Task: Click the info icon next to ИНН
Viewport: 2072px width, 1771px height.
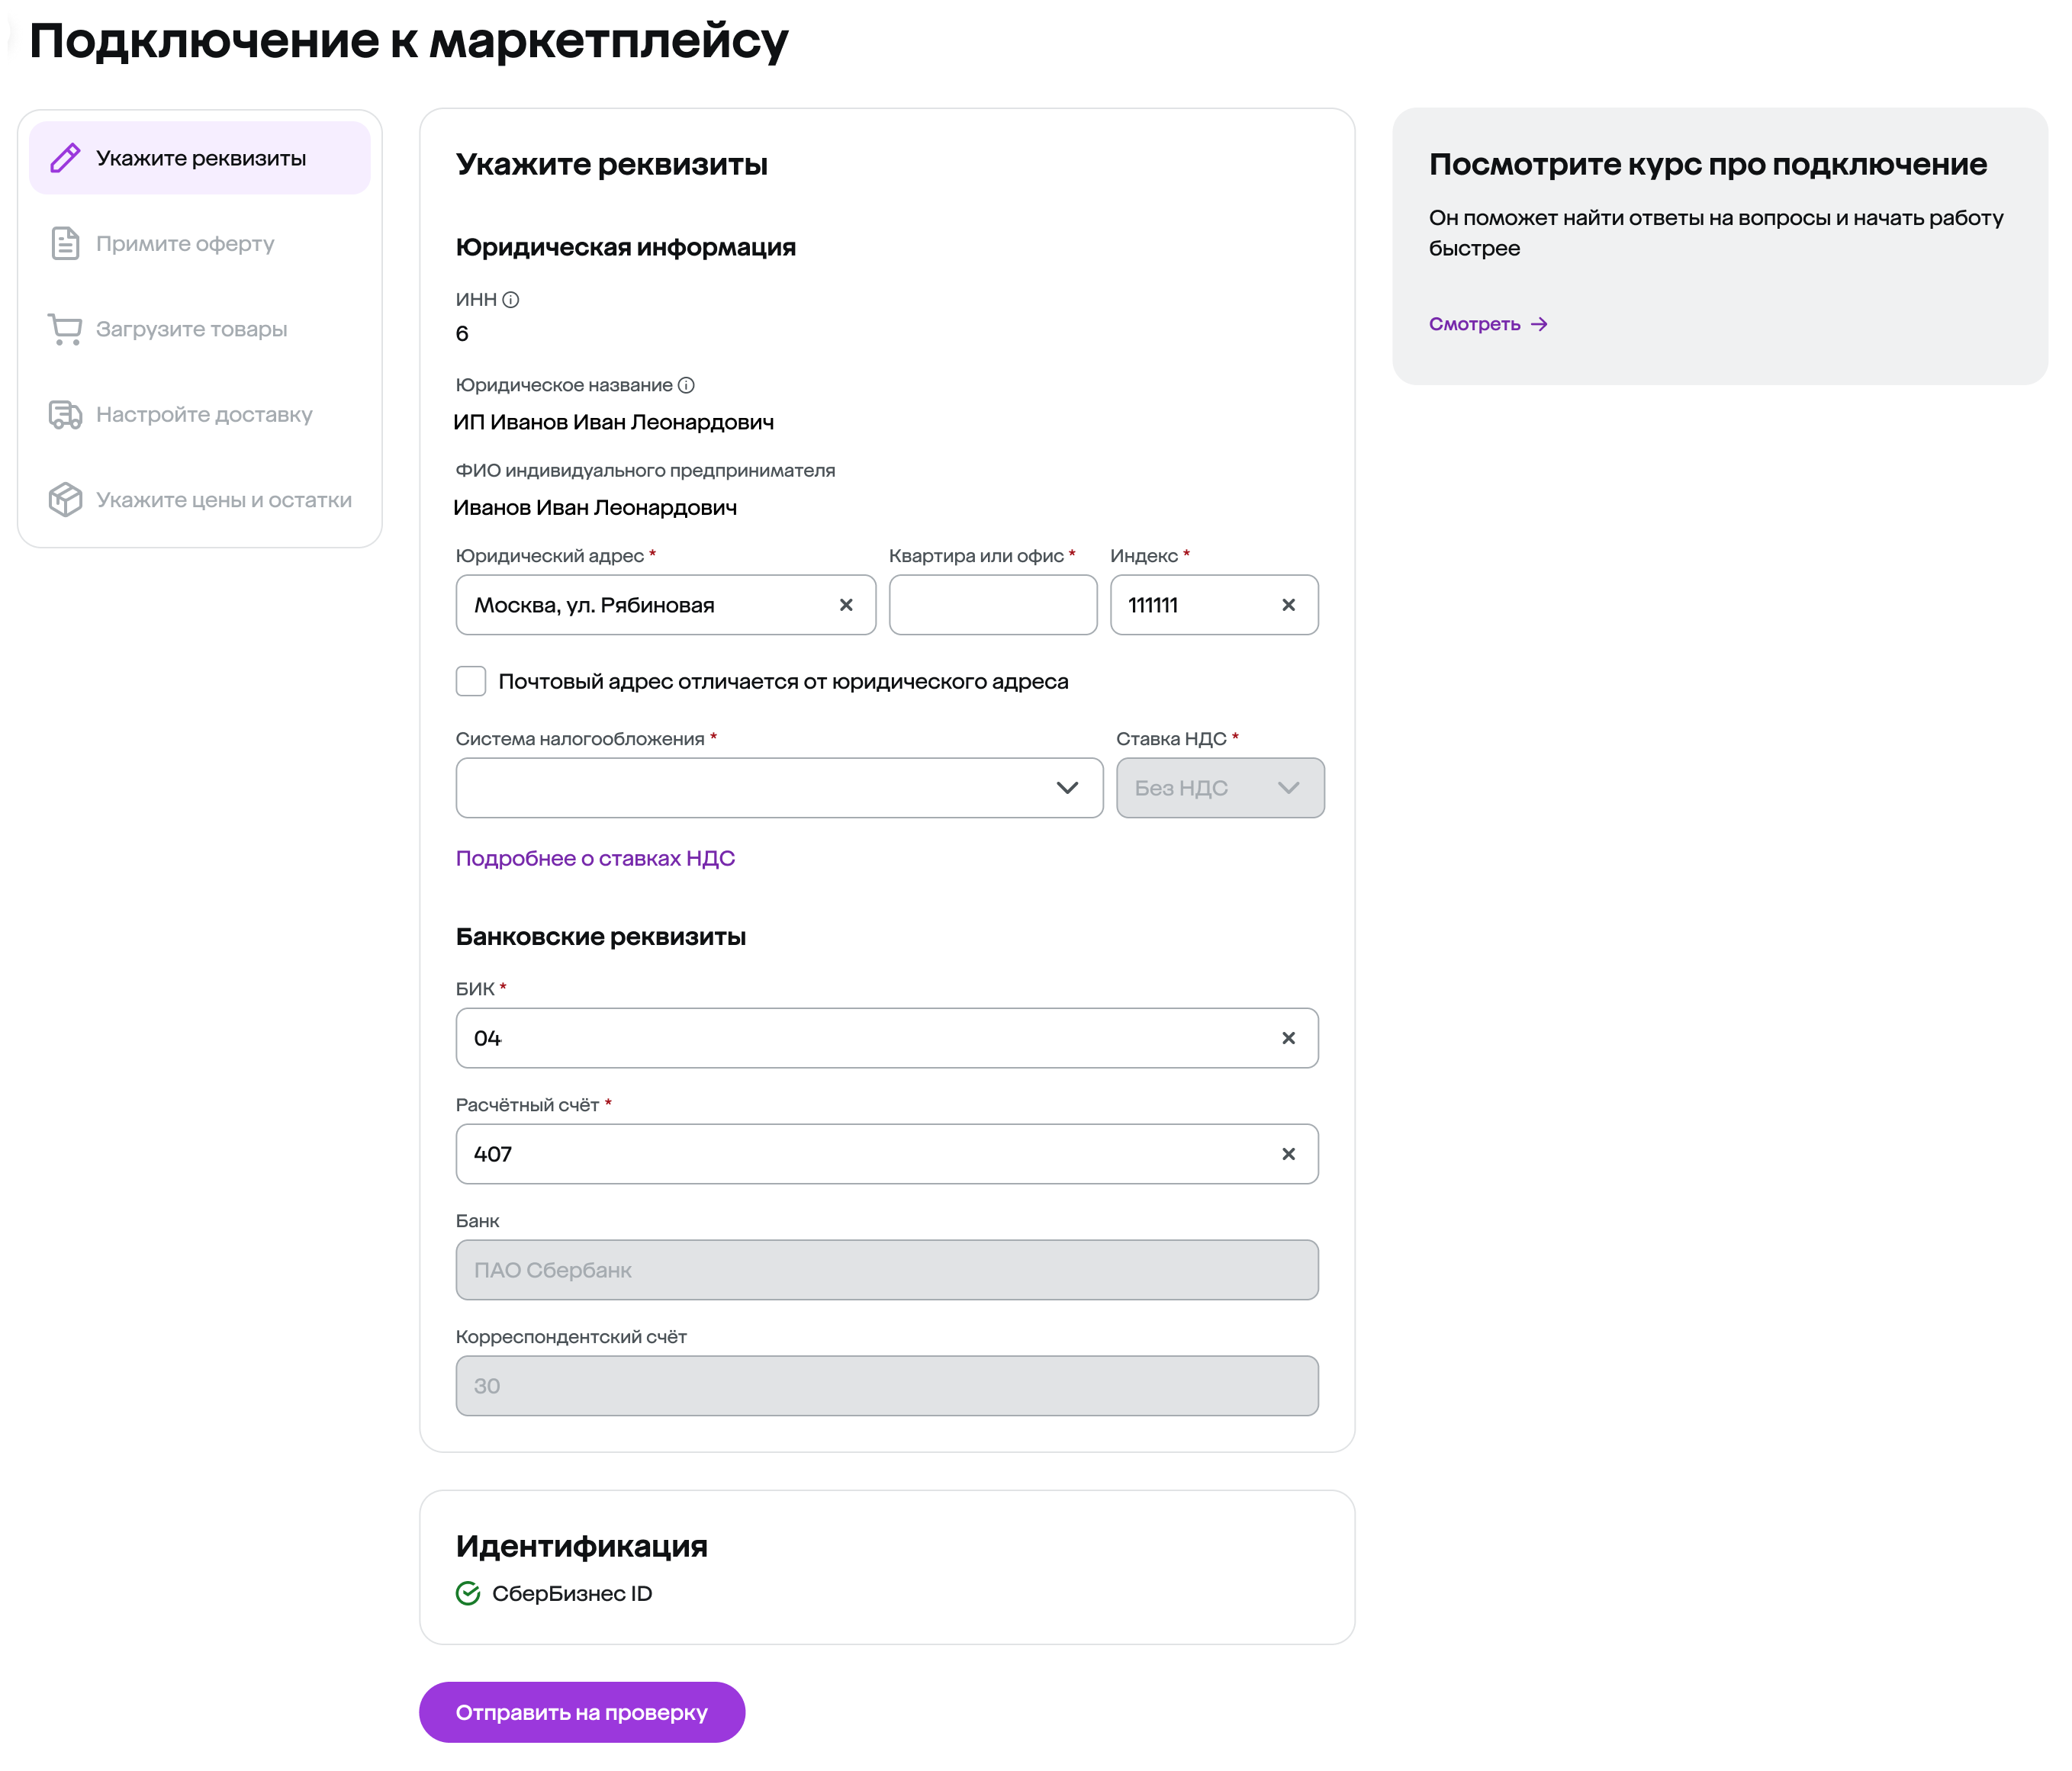Action: [511, 300]
